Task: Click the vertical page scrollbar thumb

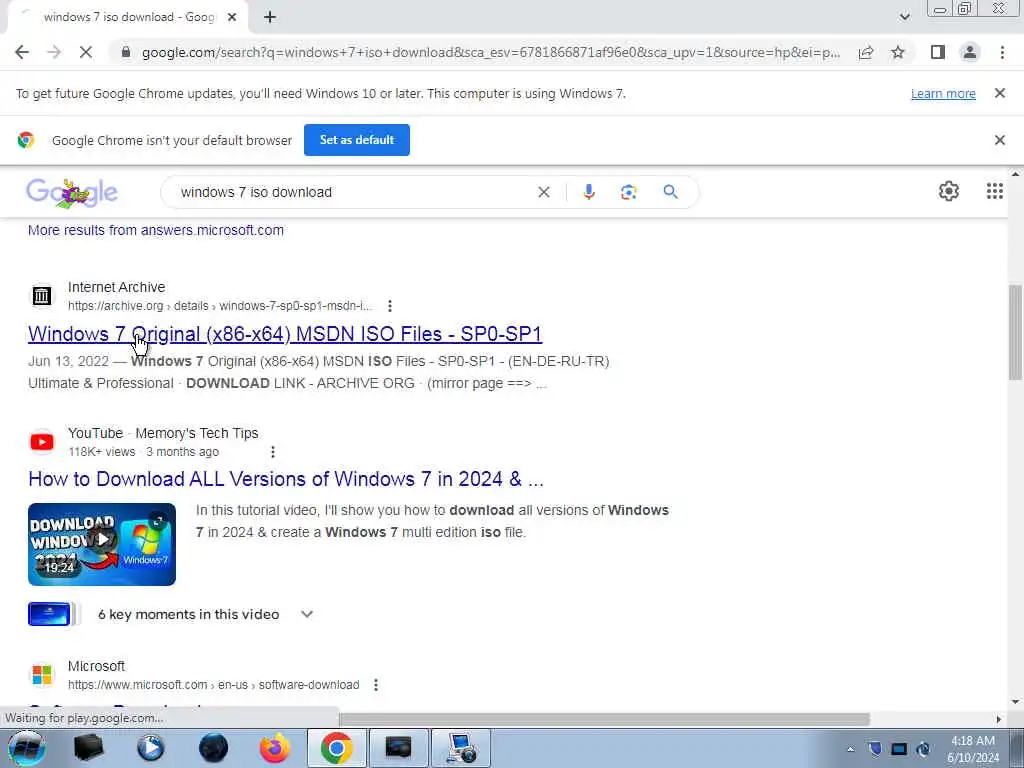Action: pos(1015,332)
